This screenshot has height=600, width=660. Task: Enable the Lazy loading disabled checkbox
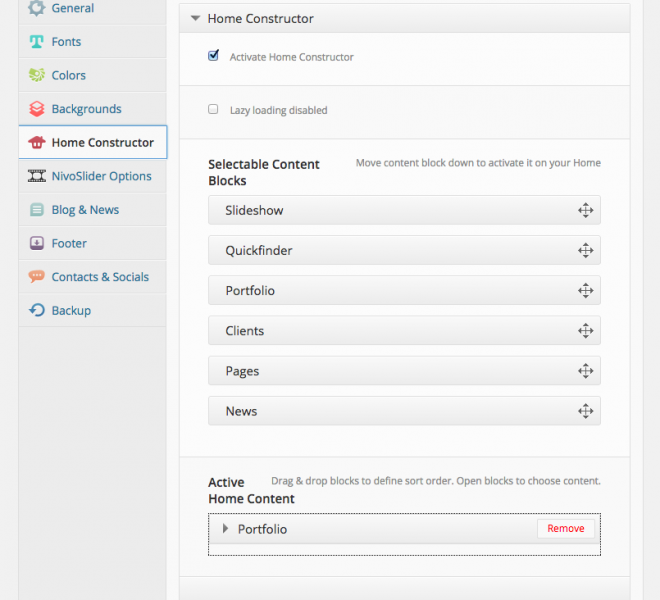213,109
